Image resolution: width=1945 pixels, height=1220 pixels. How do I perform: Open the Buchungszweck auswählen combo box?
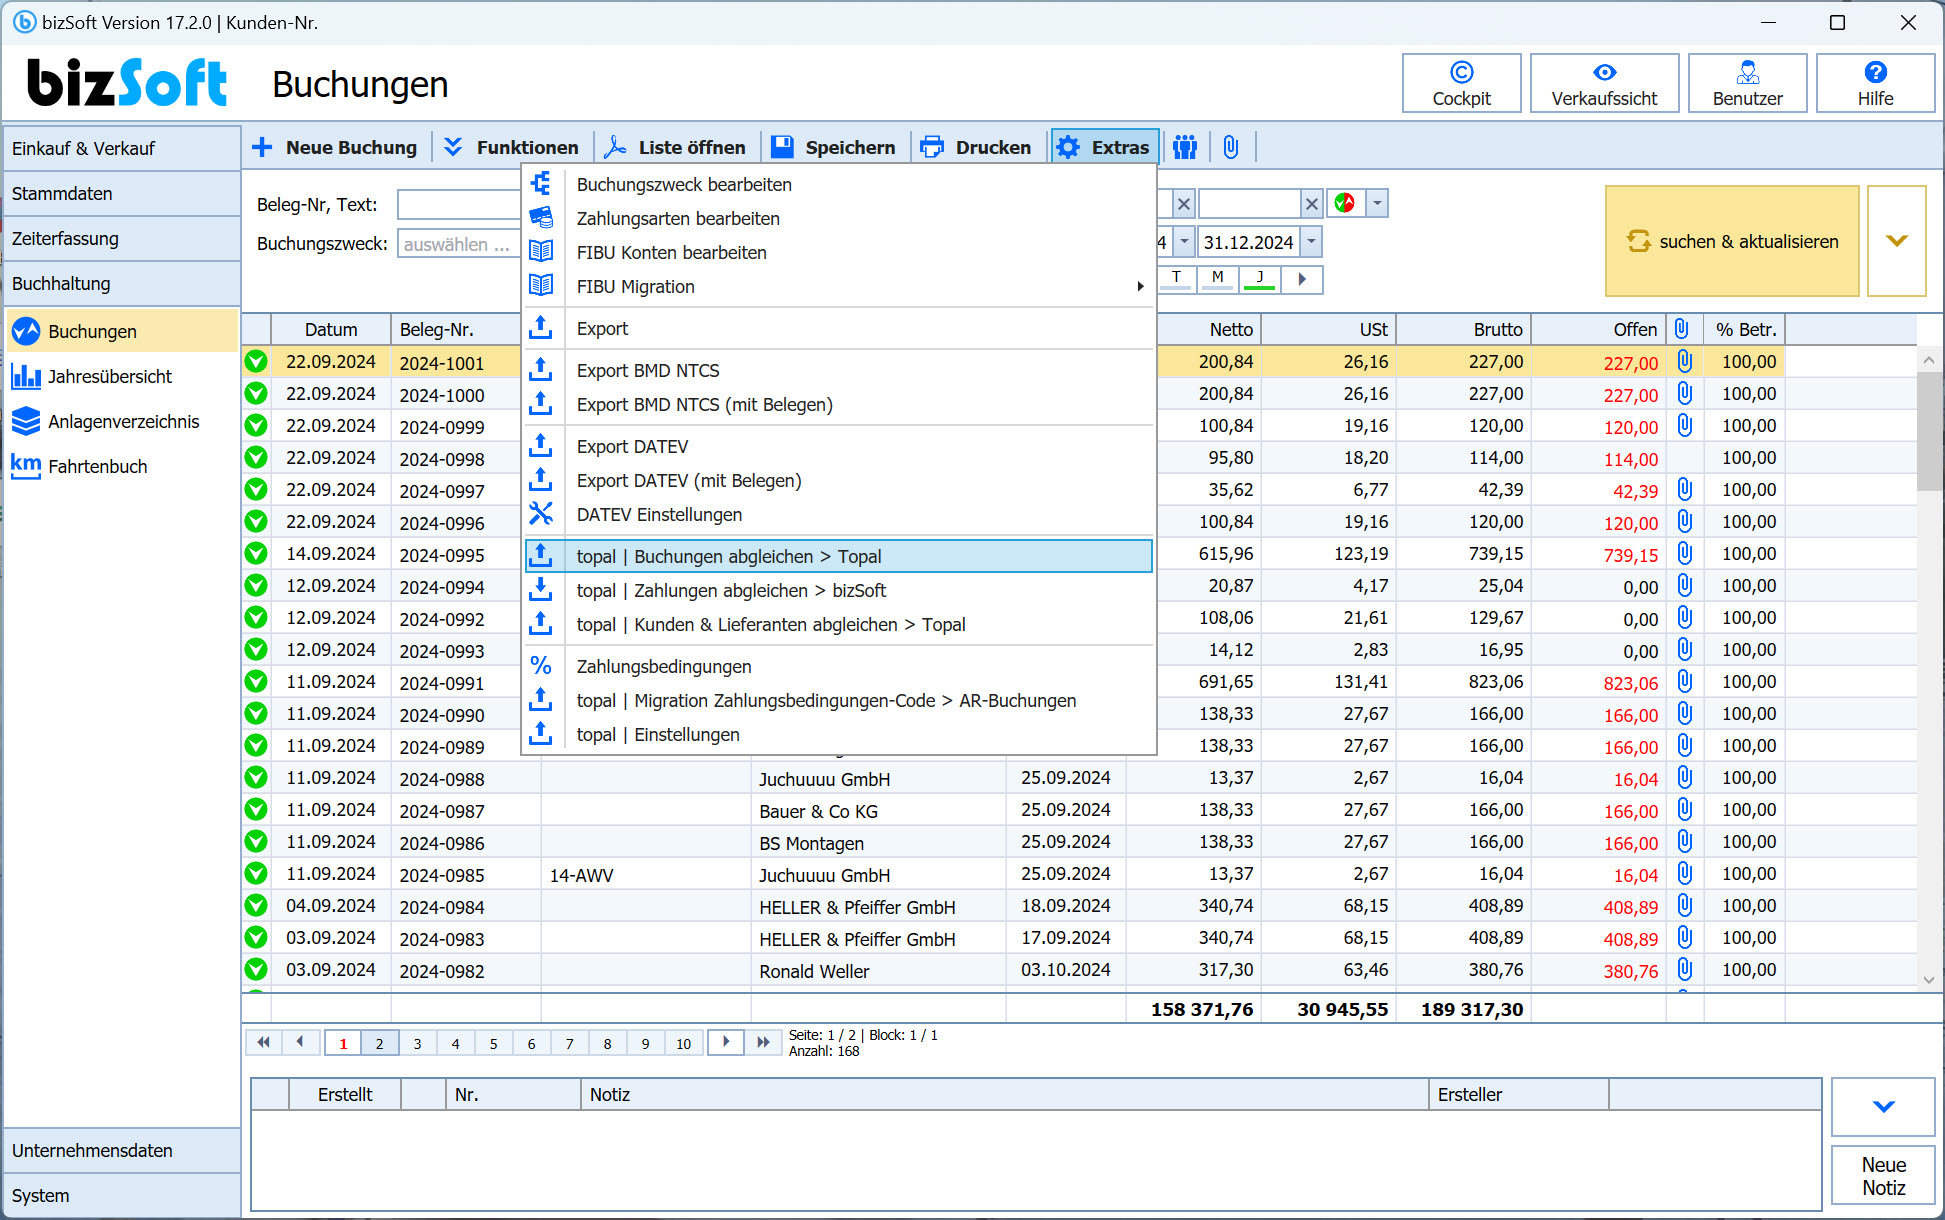pyautogui.click(x=460, y=244)
